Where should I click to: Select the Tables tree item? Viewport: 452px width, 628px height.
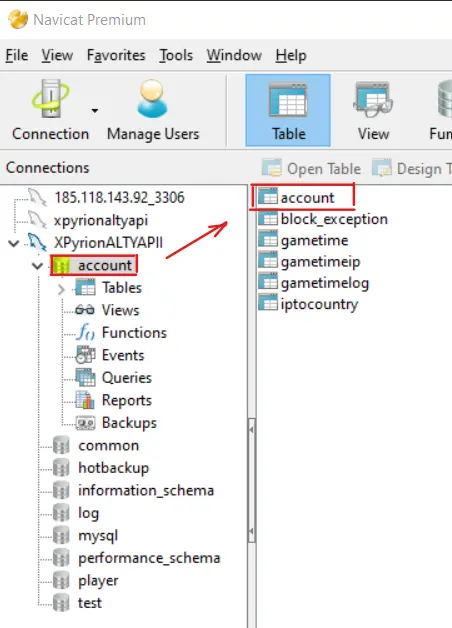click(x=122, y=288)
